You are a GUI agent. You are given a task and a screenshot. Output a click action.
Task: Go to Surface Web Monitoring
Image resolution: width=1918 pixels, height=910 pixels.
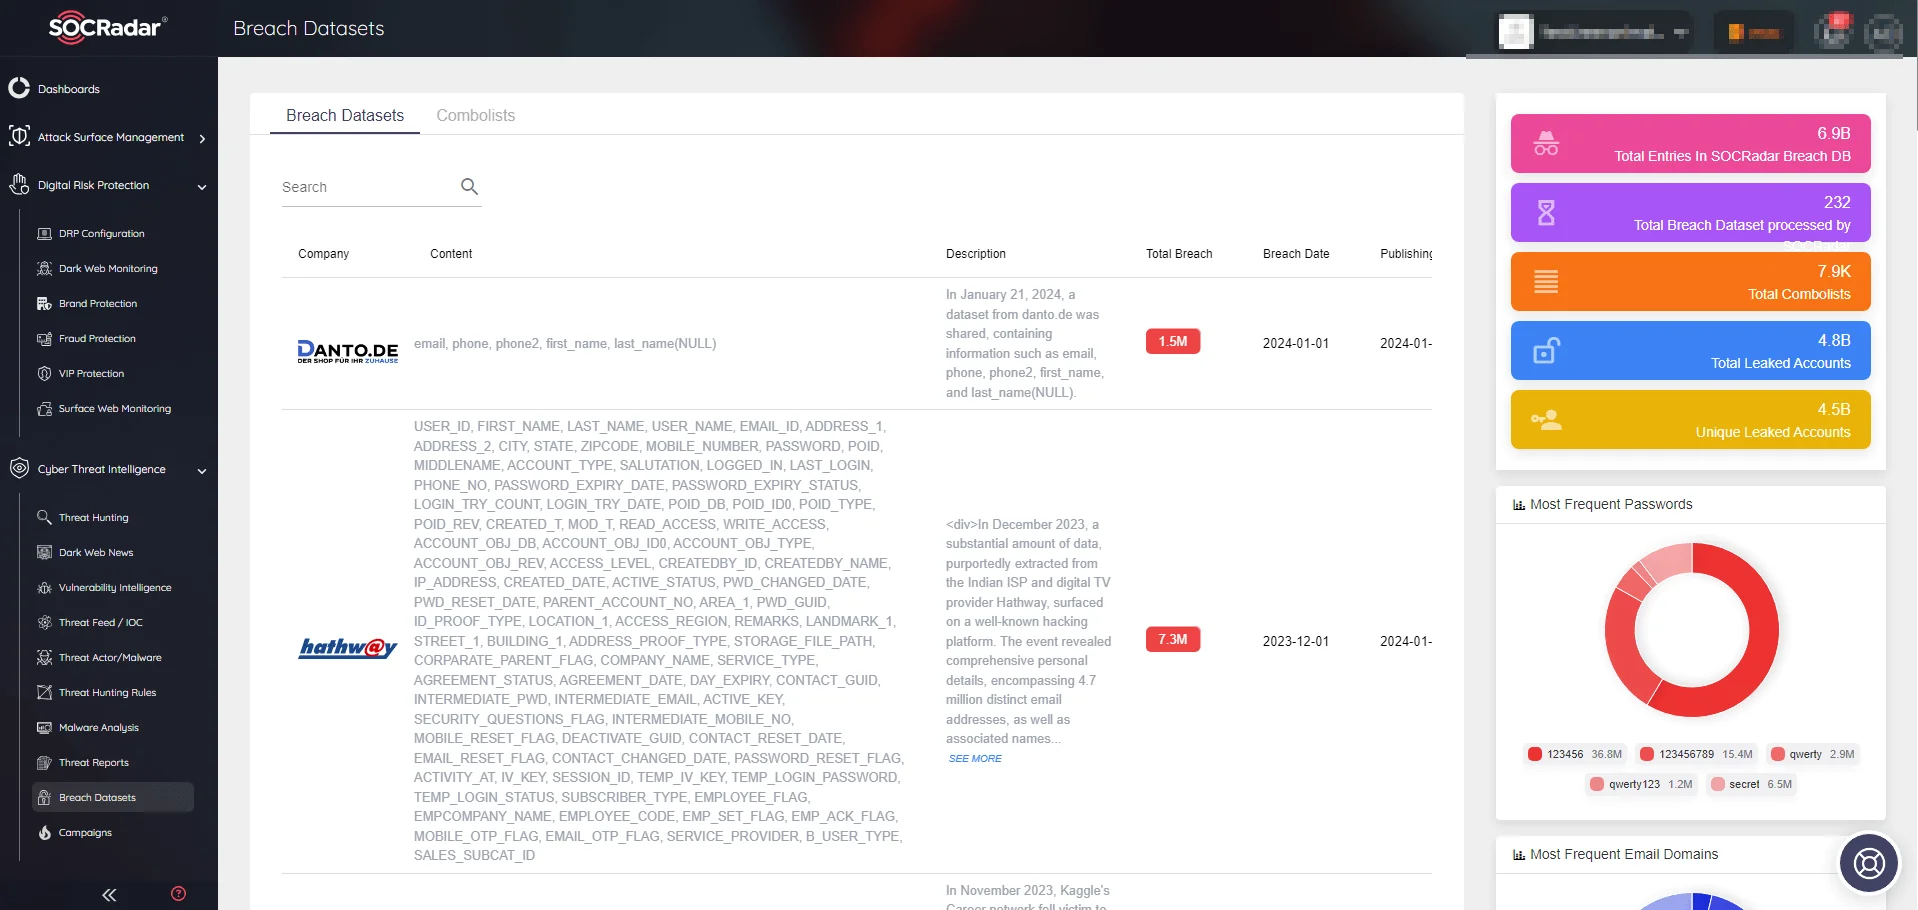tap(114, 409)
